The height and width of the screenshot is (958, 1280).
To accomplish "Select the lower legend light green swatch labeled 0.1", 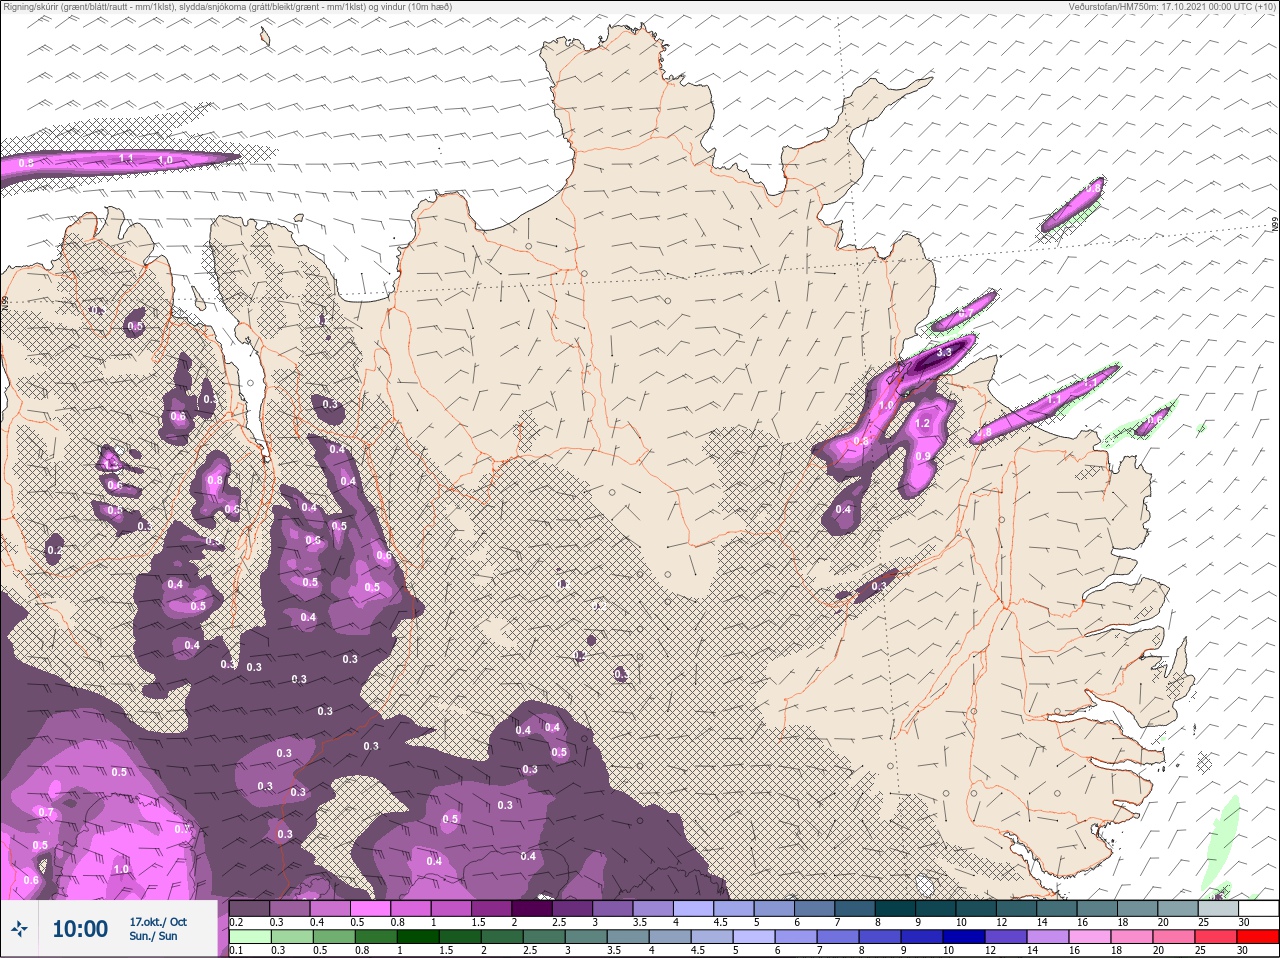I will point(250,938).
